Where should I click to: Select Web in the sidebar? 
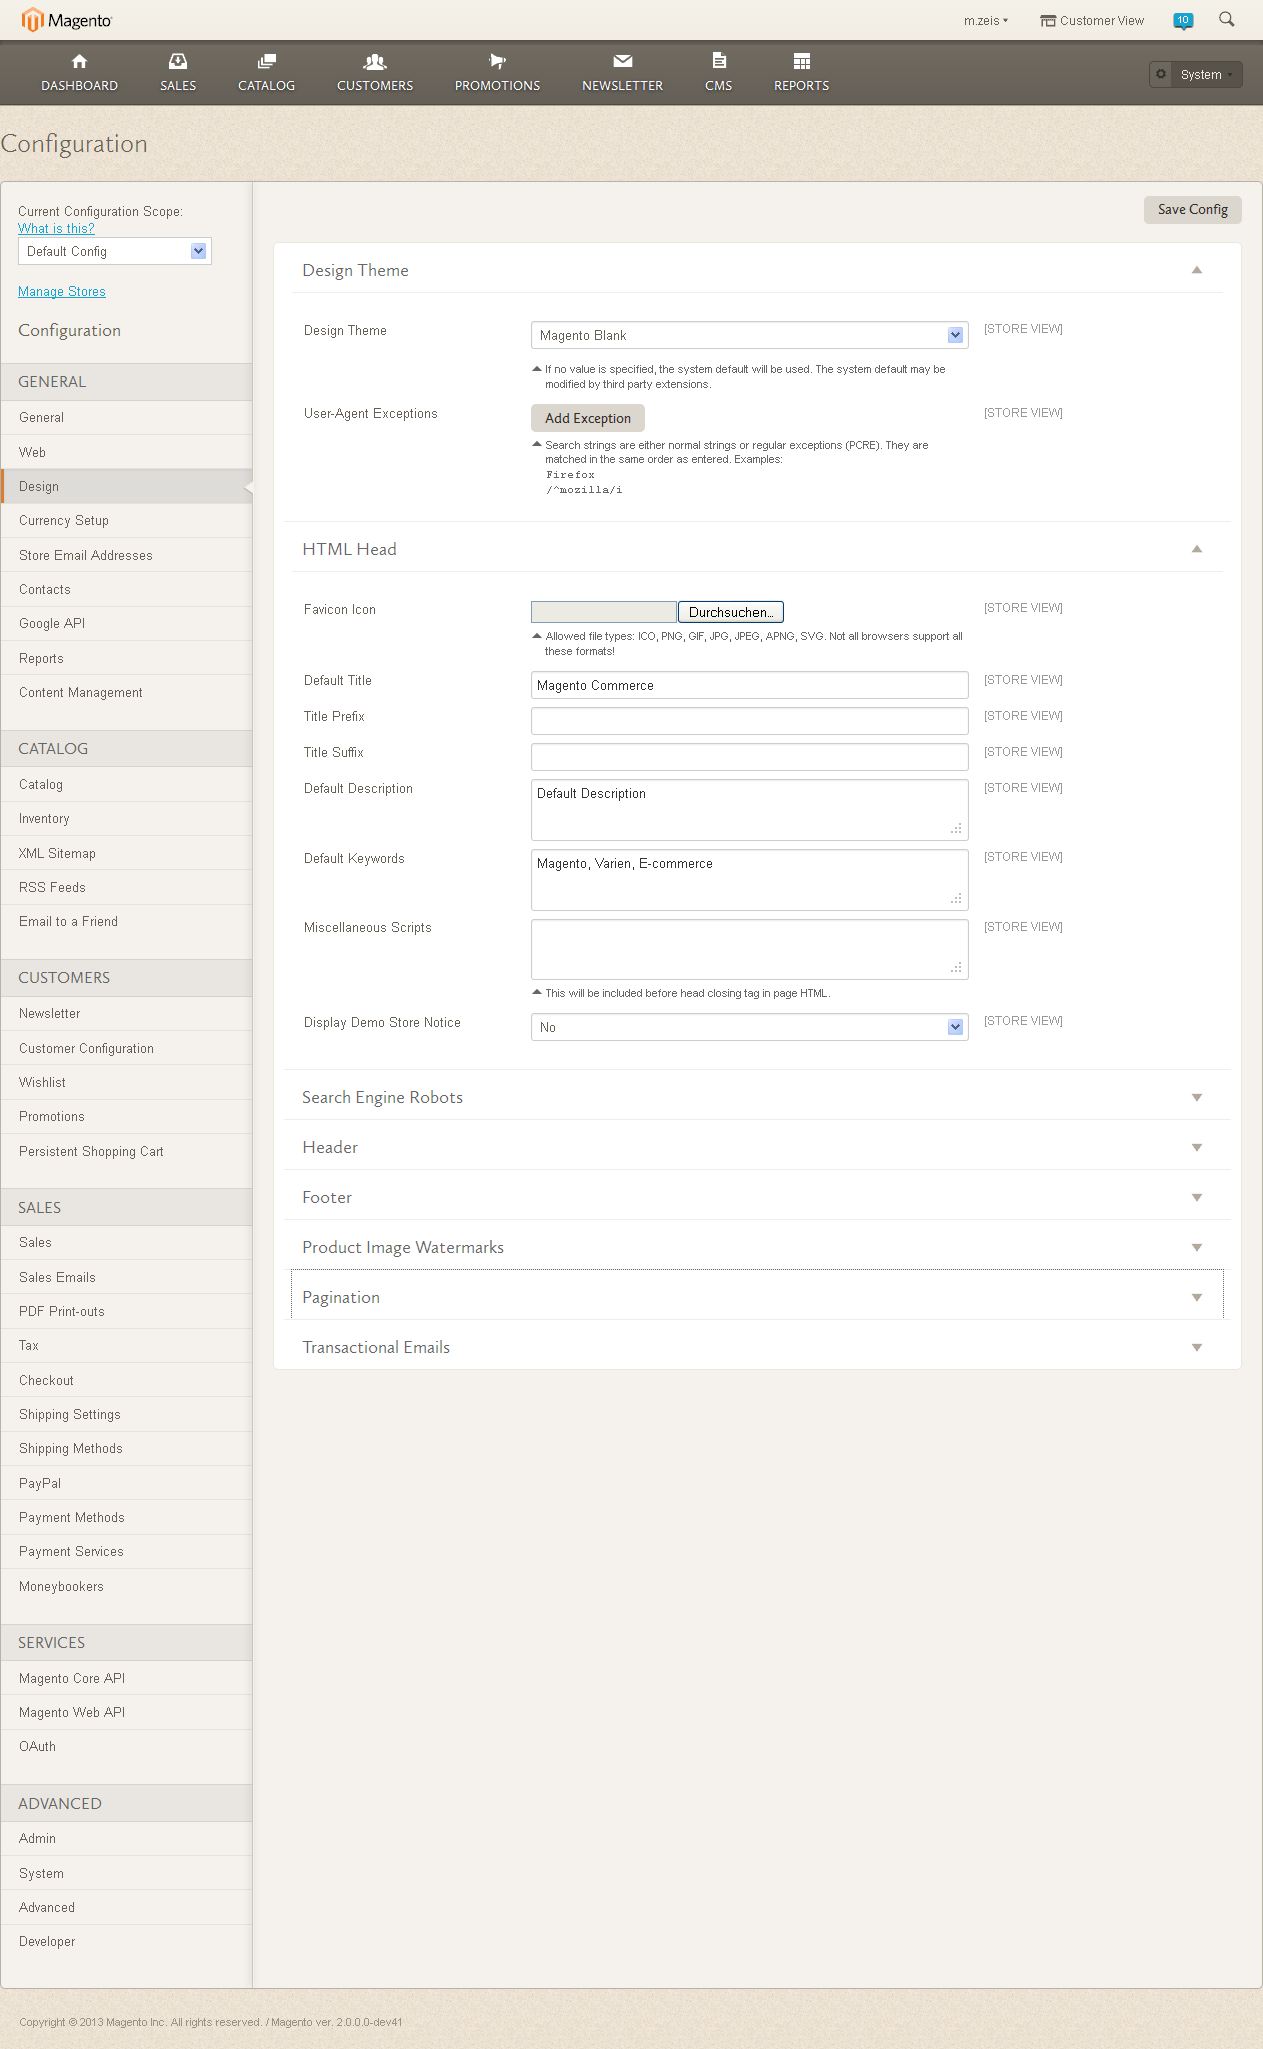click(126, 452)
